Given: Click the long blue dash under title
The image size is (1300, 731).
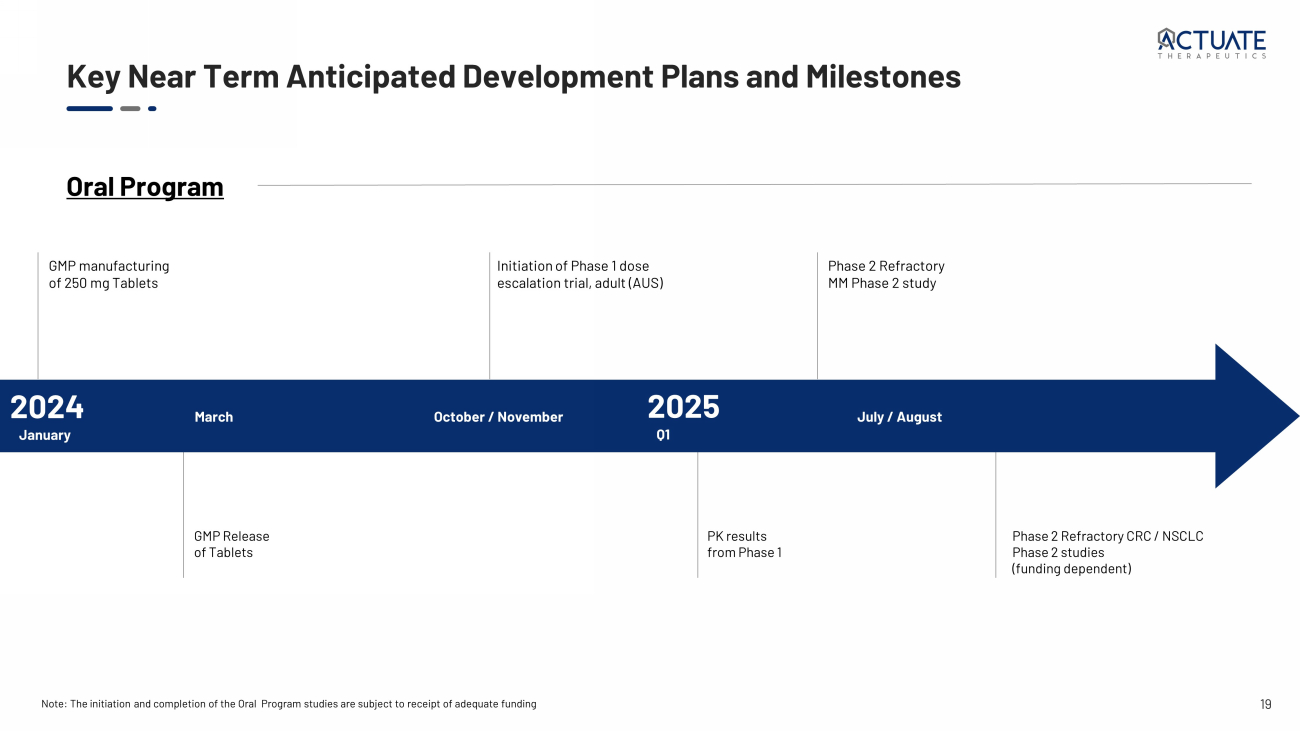Looking at the screenshot, I should pyautogui.click(x=89, y=108).
